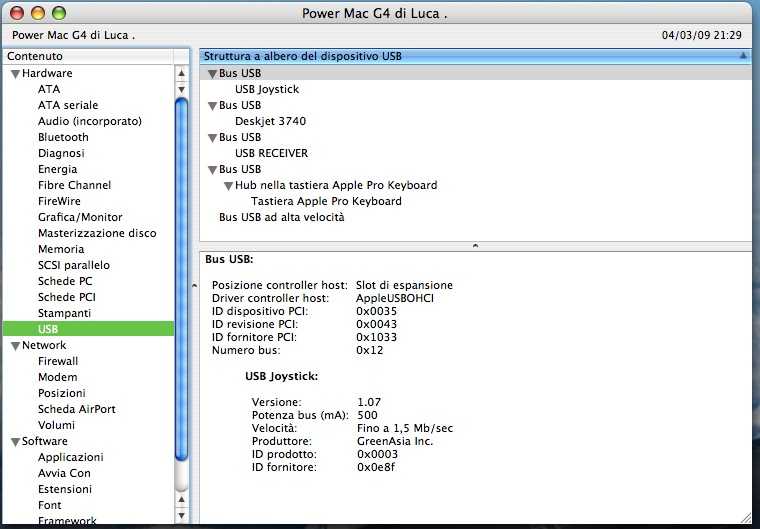Select Estensioni under Software
Screen dimensions: 760x529
(x=64, y=489)
